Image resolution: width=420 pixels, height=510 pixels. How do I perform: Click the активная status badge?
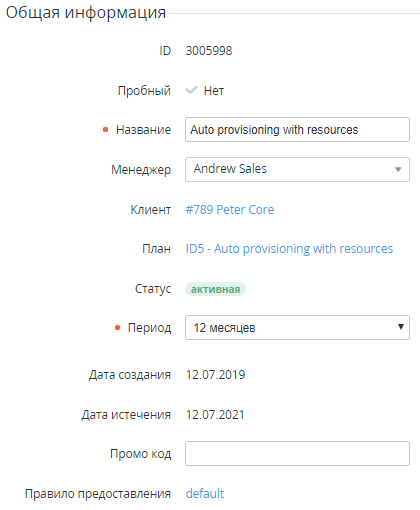[215, 289]
